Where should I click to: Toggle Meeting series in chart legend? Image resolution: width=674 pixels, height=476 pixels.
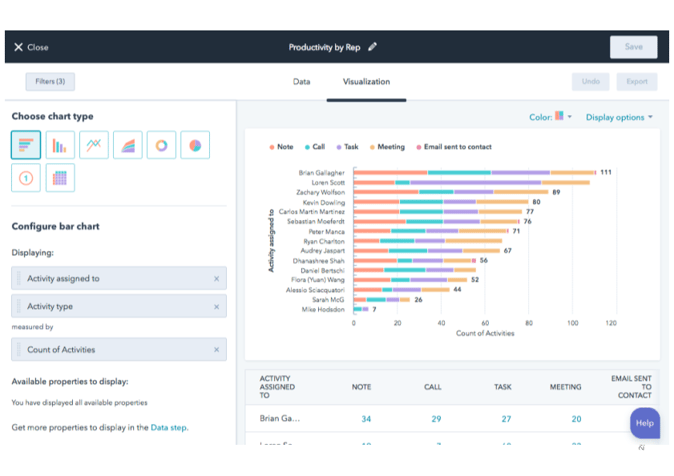click(387, 147)
